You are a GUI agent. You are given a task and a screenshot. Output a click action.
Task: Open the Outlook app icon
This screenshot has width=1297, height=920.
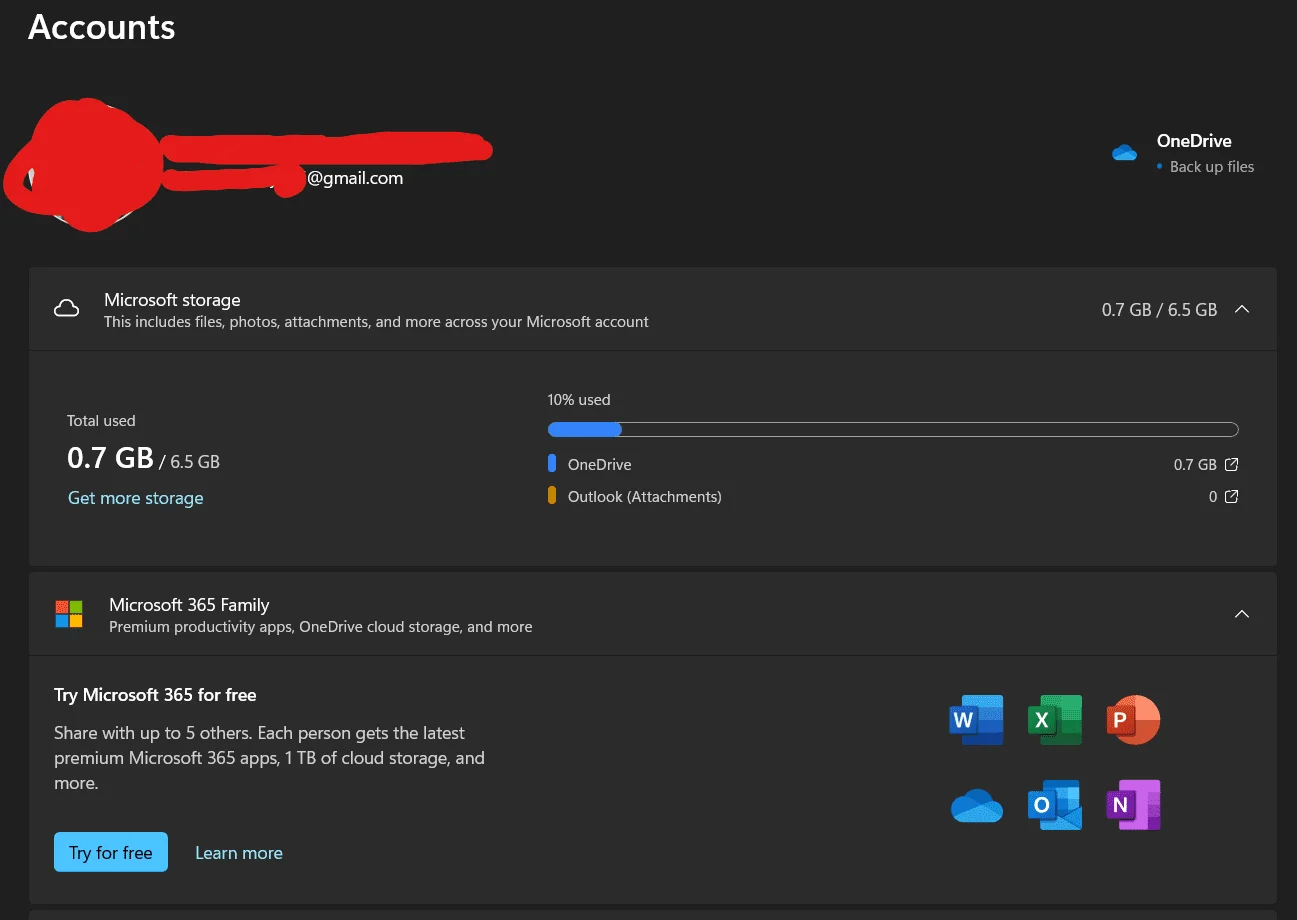(1055, 805)
